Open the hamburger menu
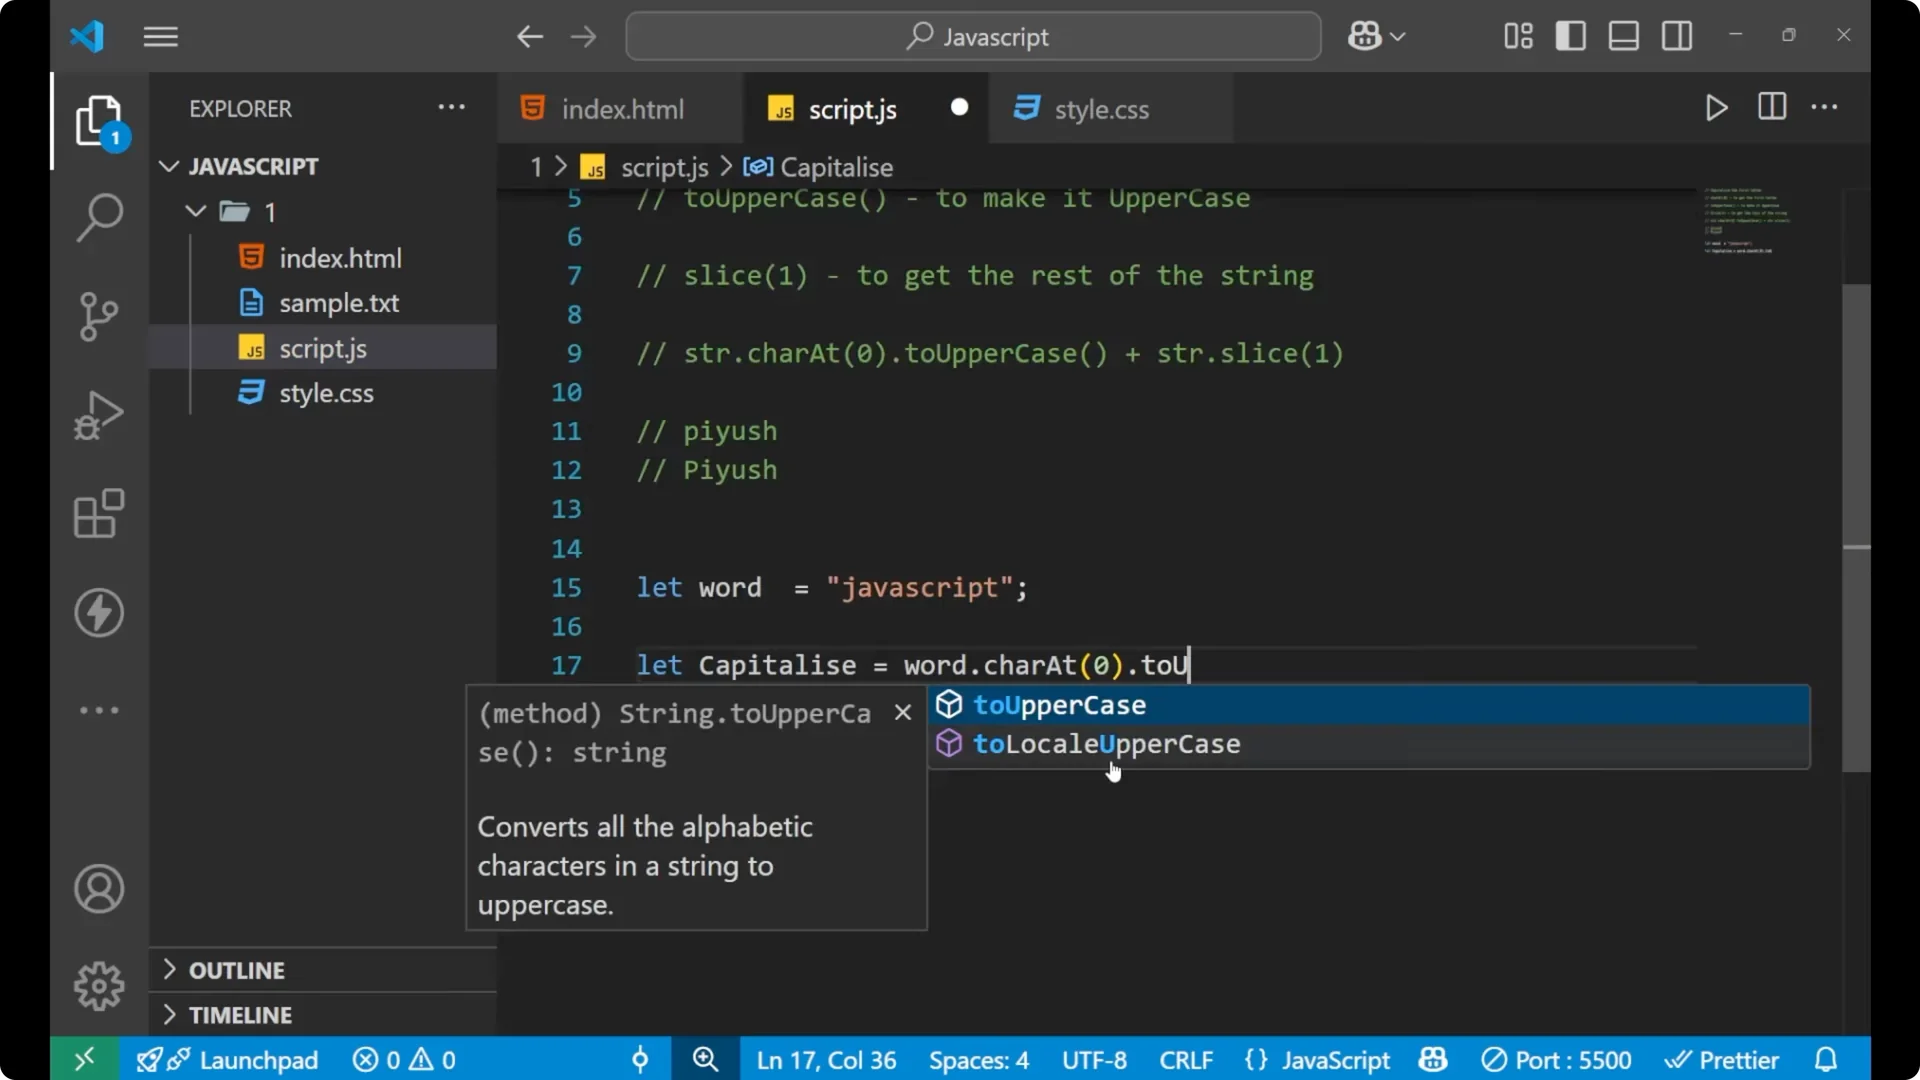This screenshot has height=1080, width=1920. coord(160,36)
